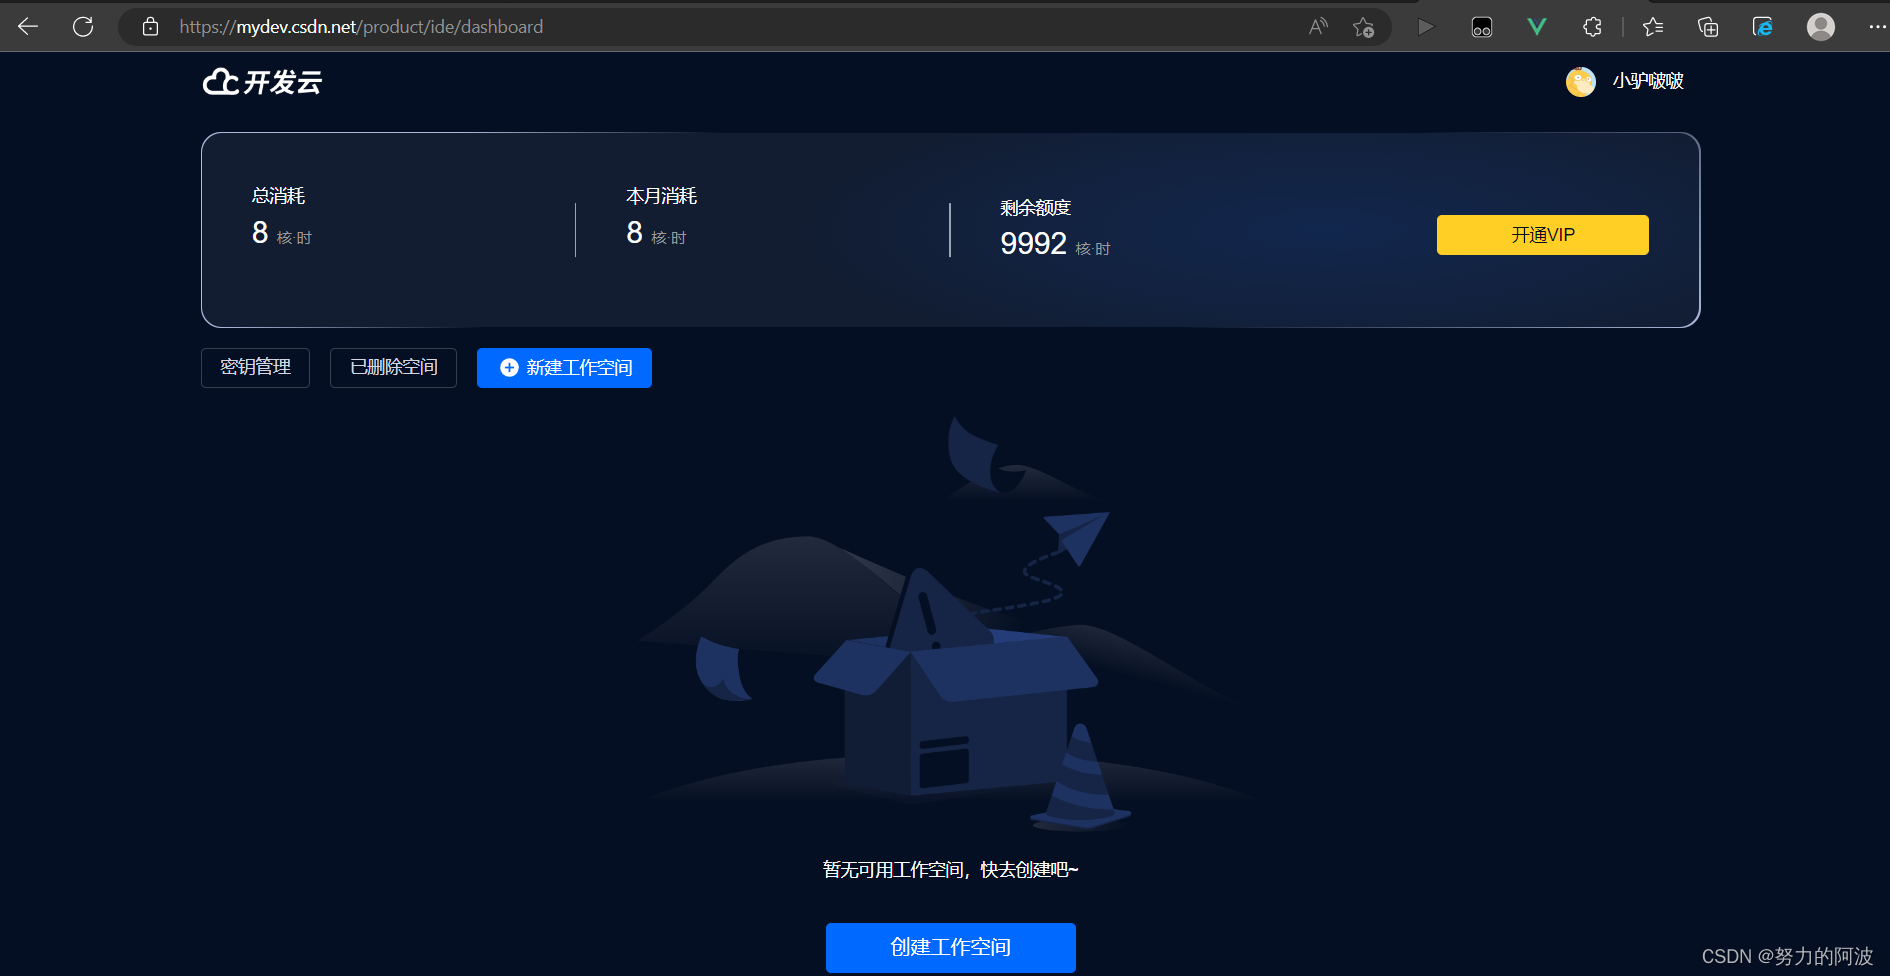
Task: Open 密钥管理 key management
Action: click(256, 368)
